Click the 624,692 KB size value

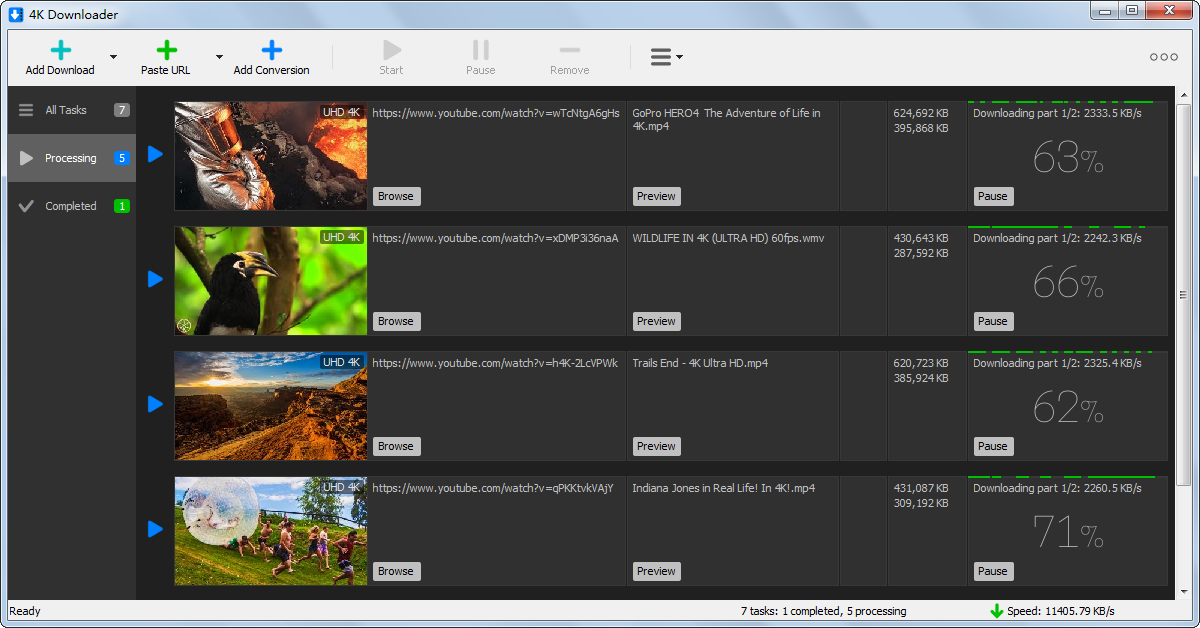[921, 113]
